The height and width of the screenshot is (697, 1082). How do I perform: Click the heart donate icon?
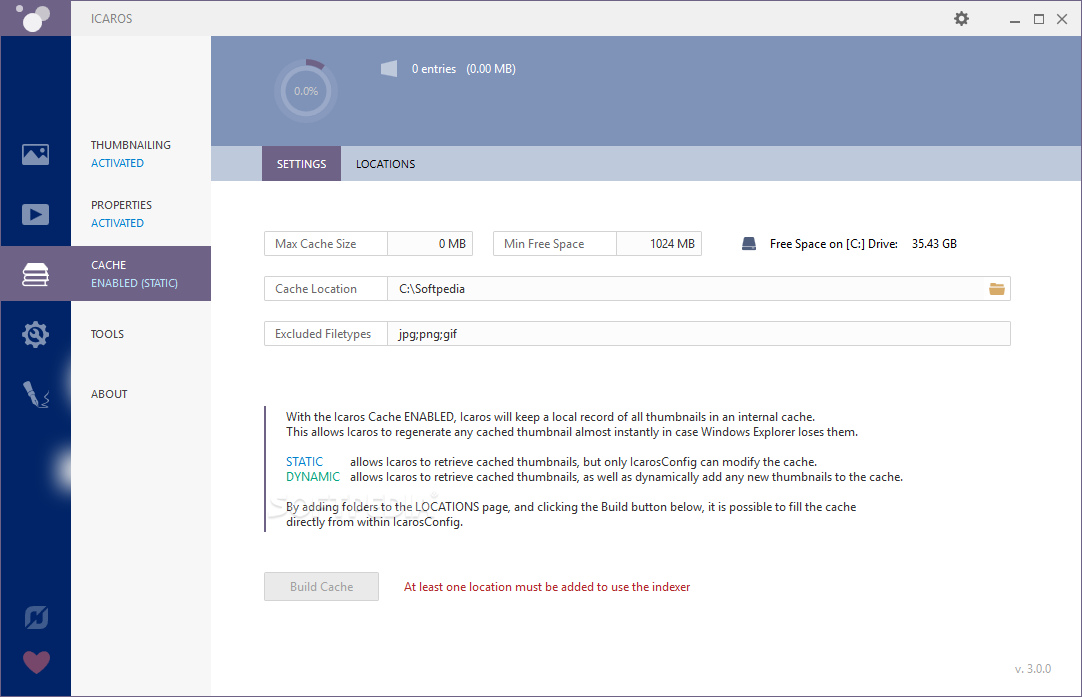36,662
